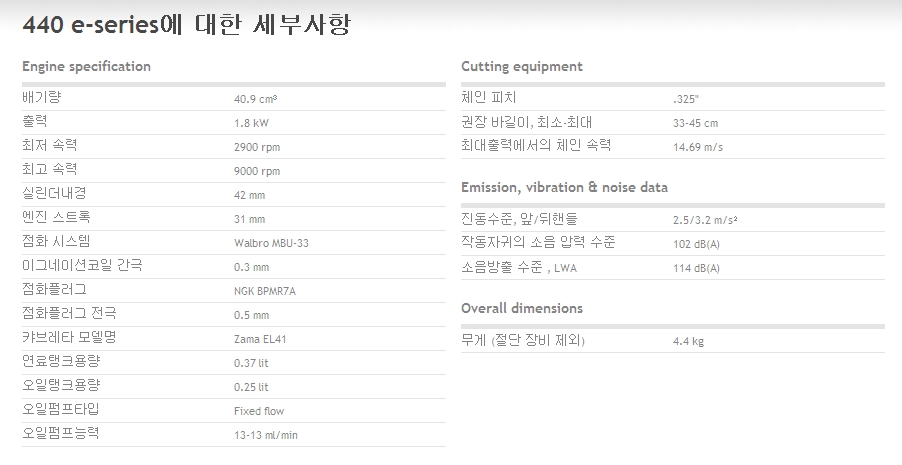Select the chain pitch value '.325"'
This screenshot has width=902, height=465.
(x=686, y=99)
